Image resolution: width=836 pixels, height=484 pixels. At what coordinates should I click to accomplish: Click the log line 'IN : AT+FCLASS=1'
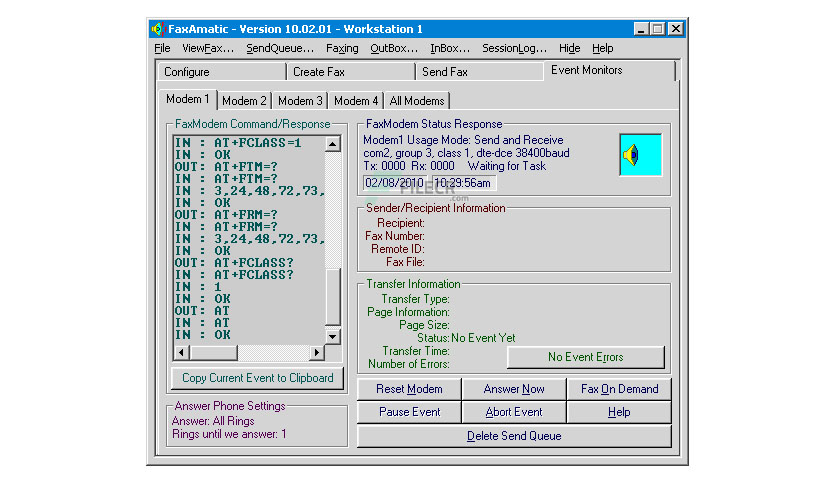pos(238,143)
